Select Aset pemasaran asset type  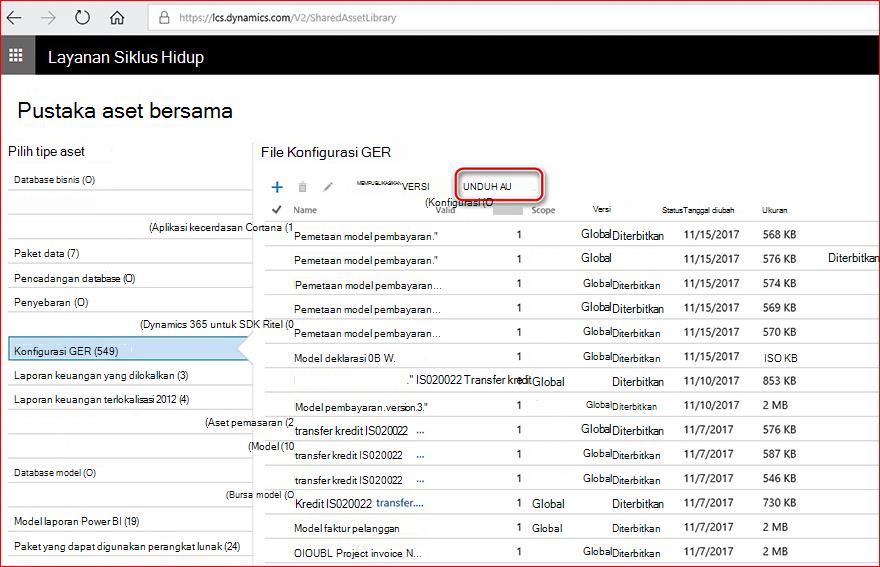tap(249, 423)
